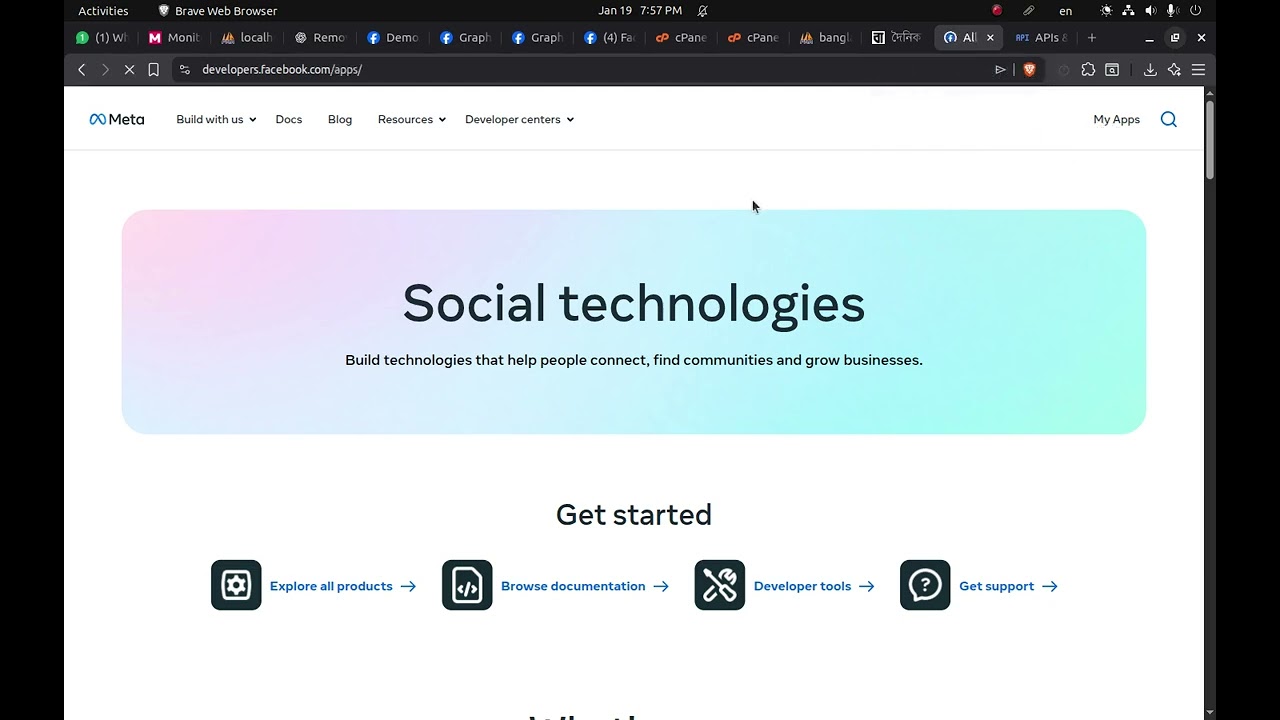Switch to the 'Monit' tab
The width and height of the screenshot is (1280, 720).
coord(175,38)
